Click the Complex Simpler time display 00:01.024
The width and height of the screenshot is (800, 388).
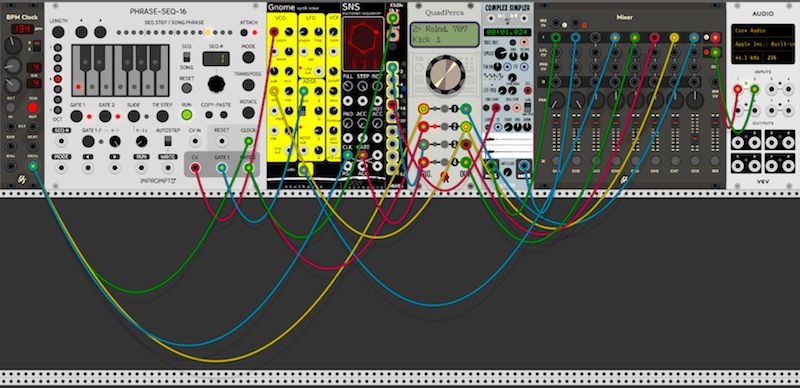click(x=508, y=32)
